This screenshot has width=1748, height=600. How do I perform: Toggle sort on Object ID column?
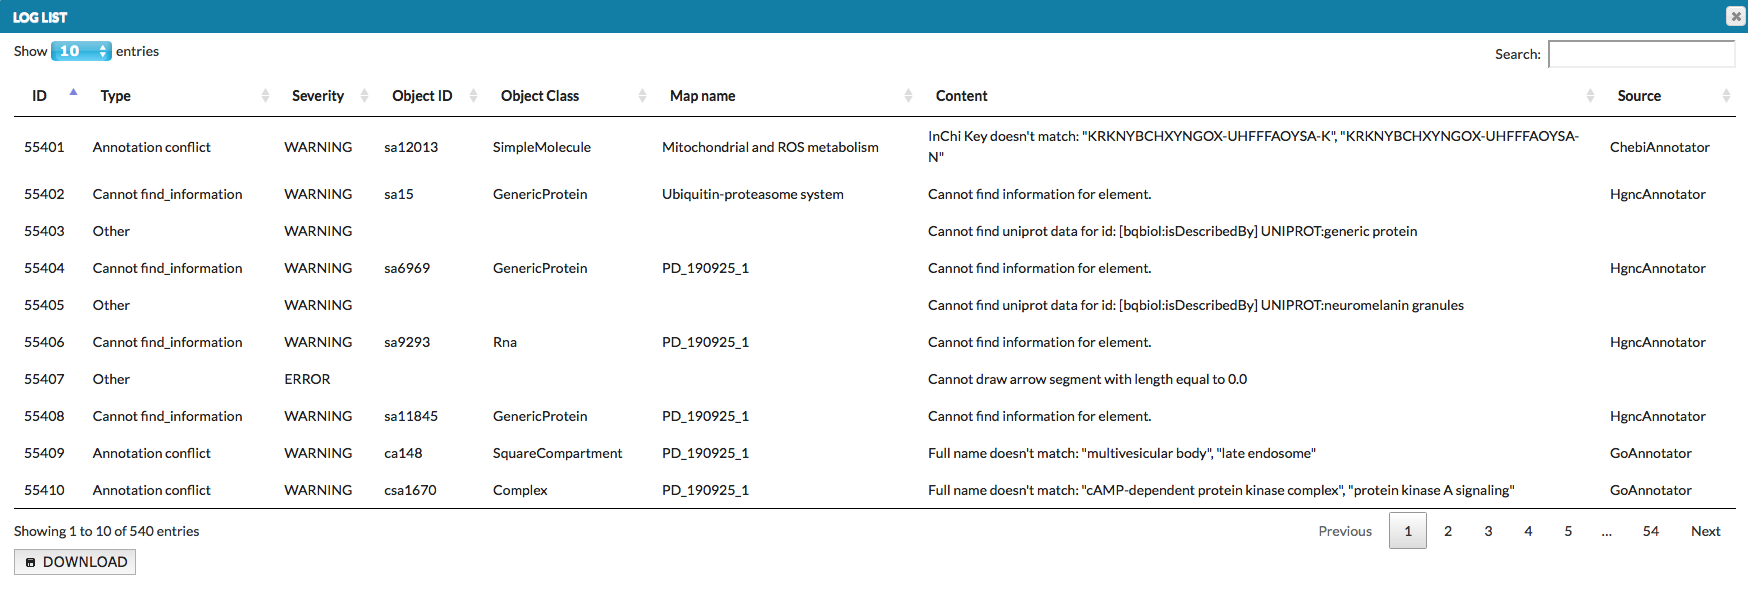tap(473, 96)
